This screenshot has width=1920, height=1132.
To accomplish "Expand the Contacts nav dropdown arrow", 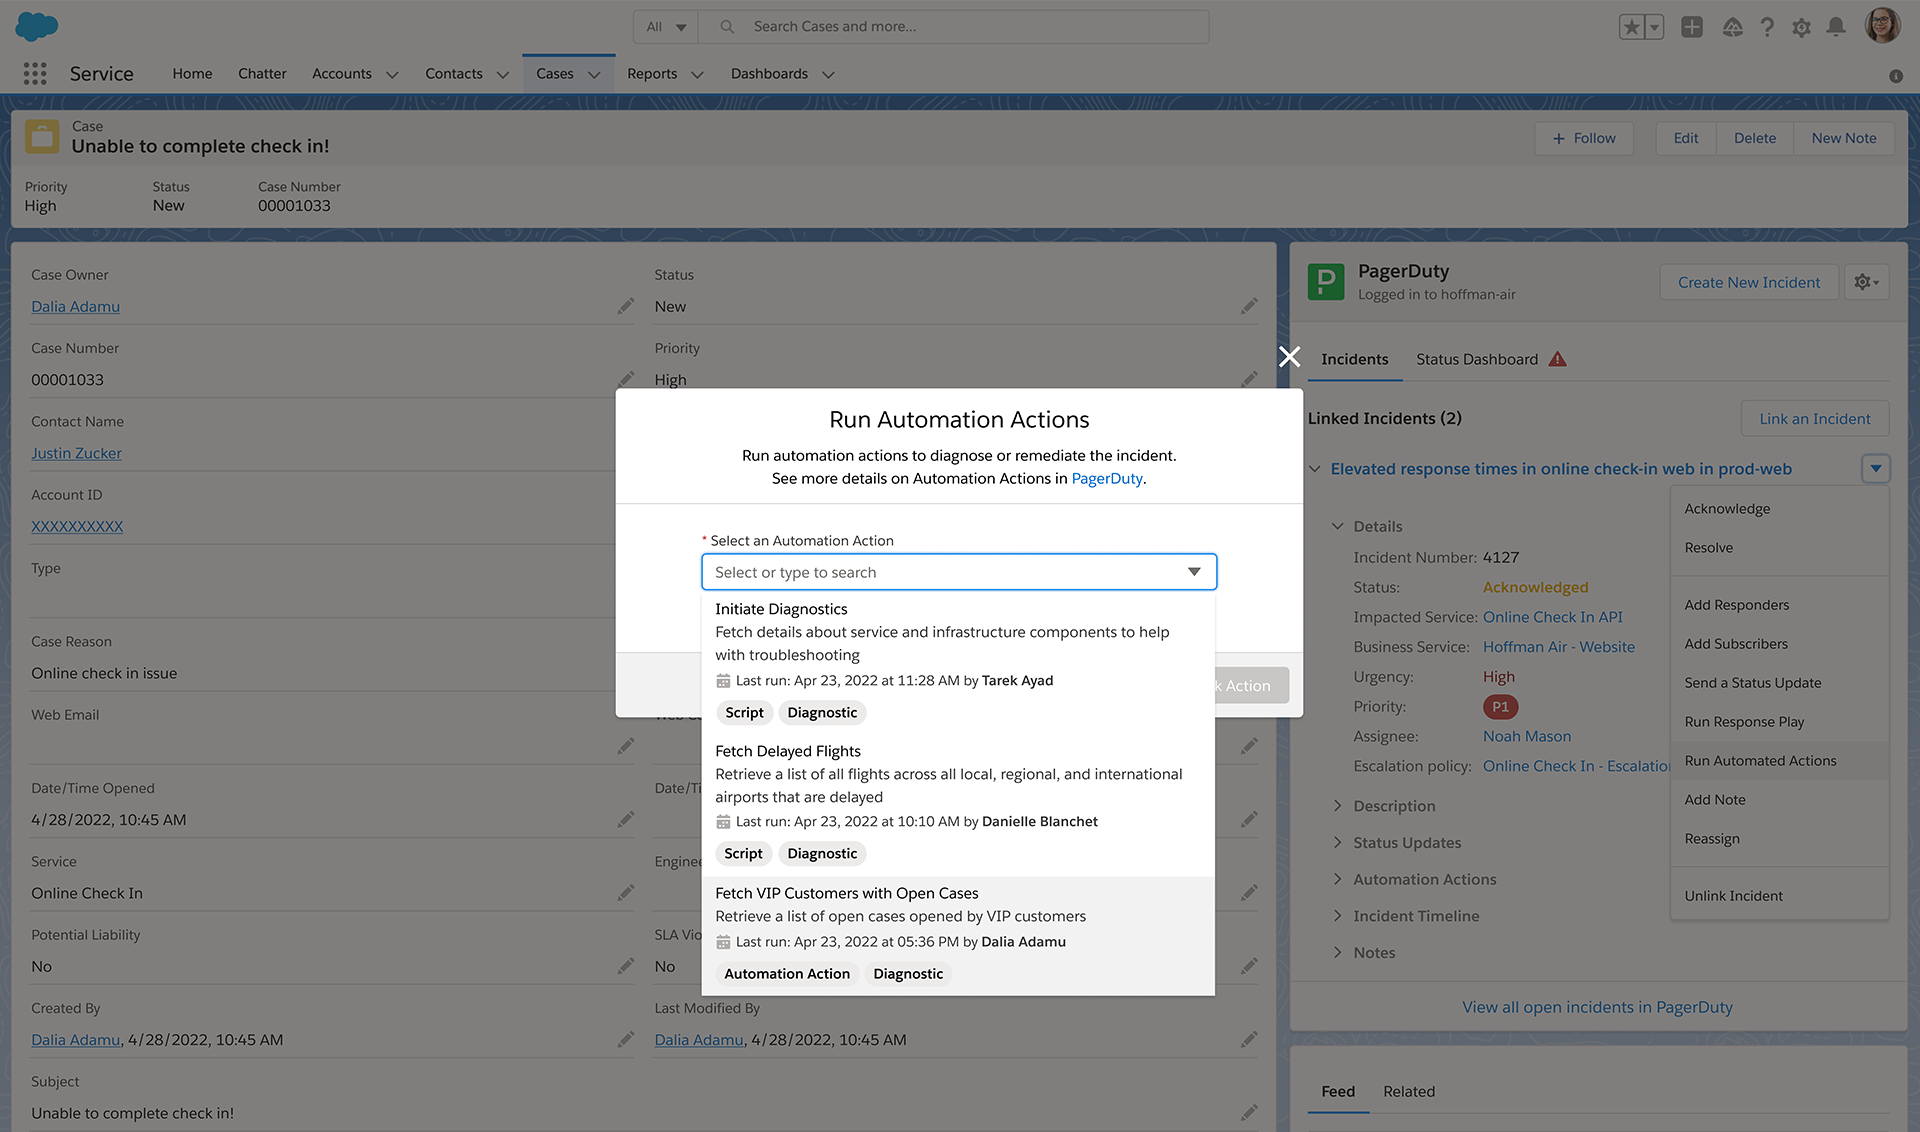I will click(x=503, y=74).
